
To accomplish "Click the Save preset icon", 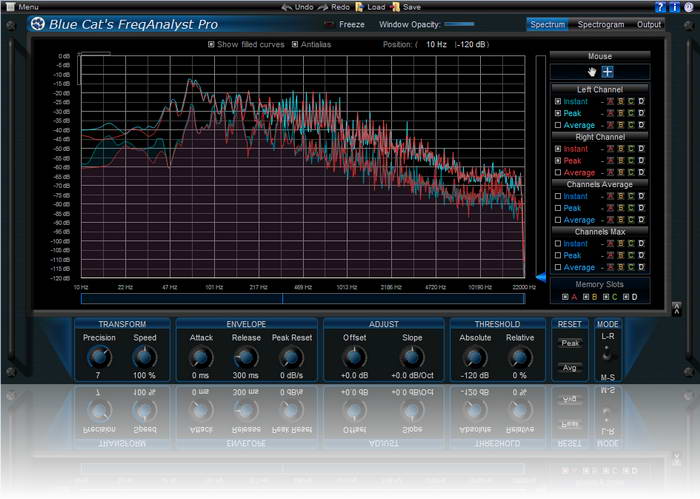I will click(x=396, y=7).
